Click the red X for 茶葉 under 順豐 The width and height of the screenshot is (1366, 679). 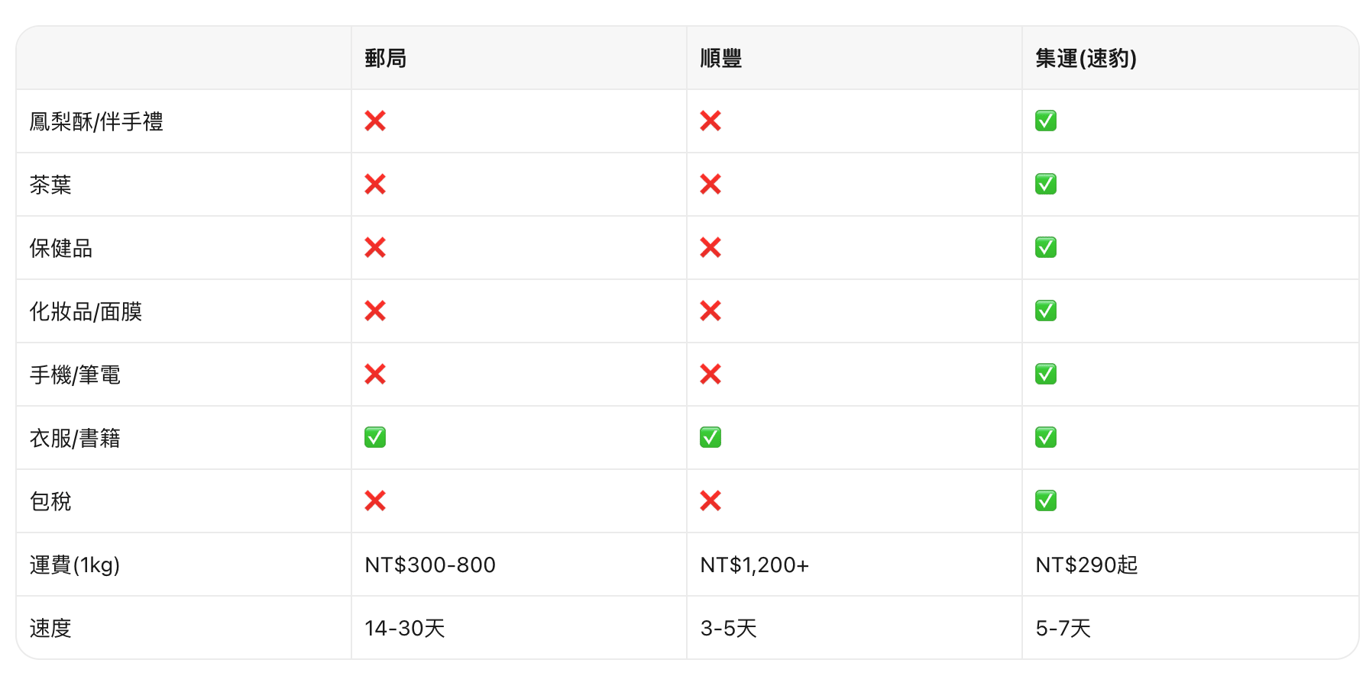pyautogui.click(x=710, y=184)
